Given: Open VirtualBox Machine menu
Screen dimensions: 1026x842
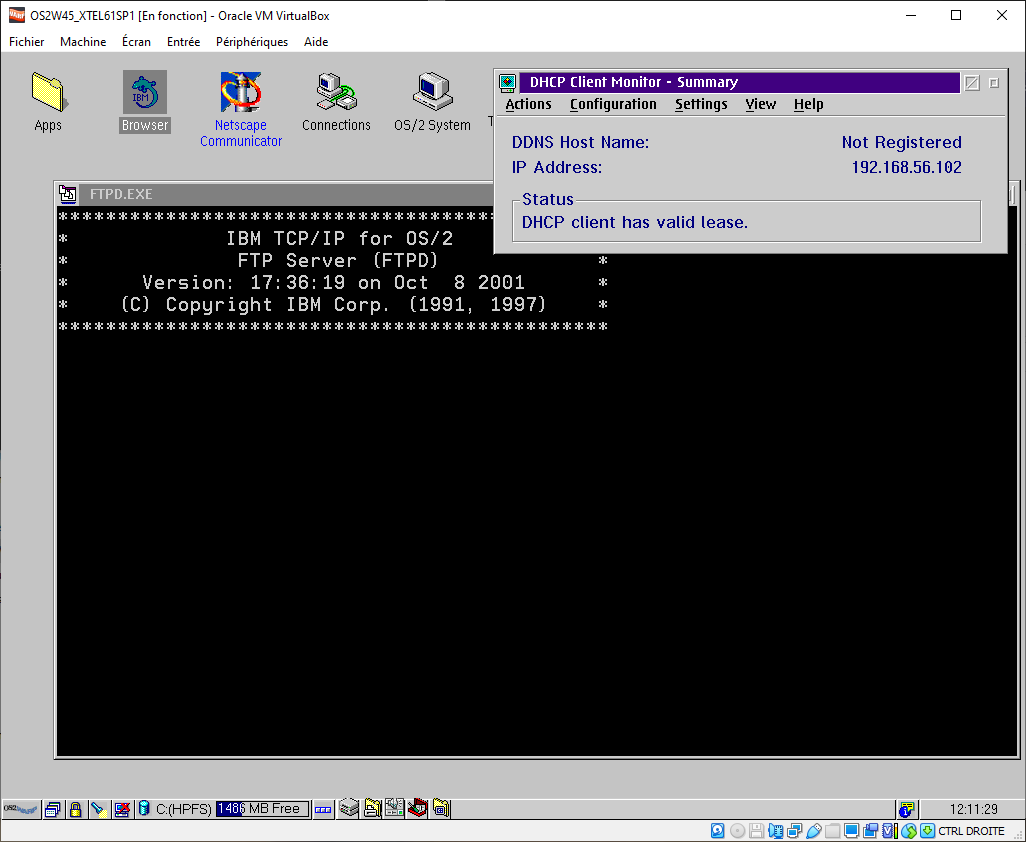Looking at the screenshot, I should [x=83, y=42].
